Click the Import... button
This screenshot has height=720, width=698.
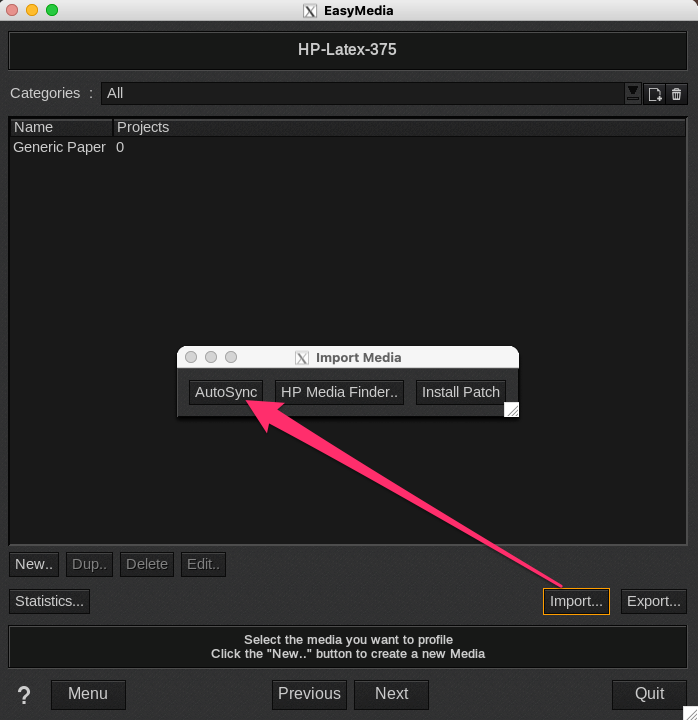click(576, 601)
